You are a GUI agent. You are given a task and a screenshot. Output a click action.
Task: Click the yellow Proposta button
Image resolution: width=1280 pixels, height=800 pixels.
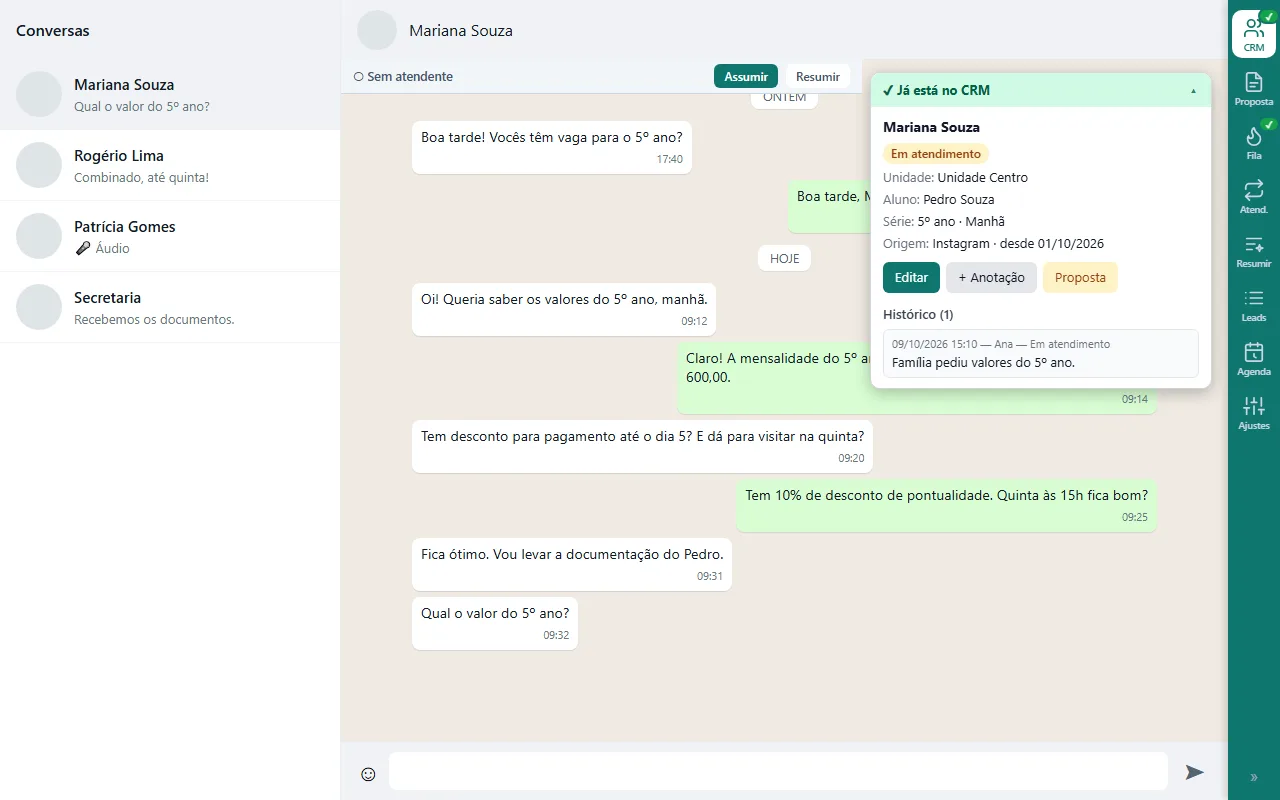pos(1080,277)
